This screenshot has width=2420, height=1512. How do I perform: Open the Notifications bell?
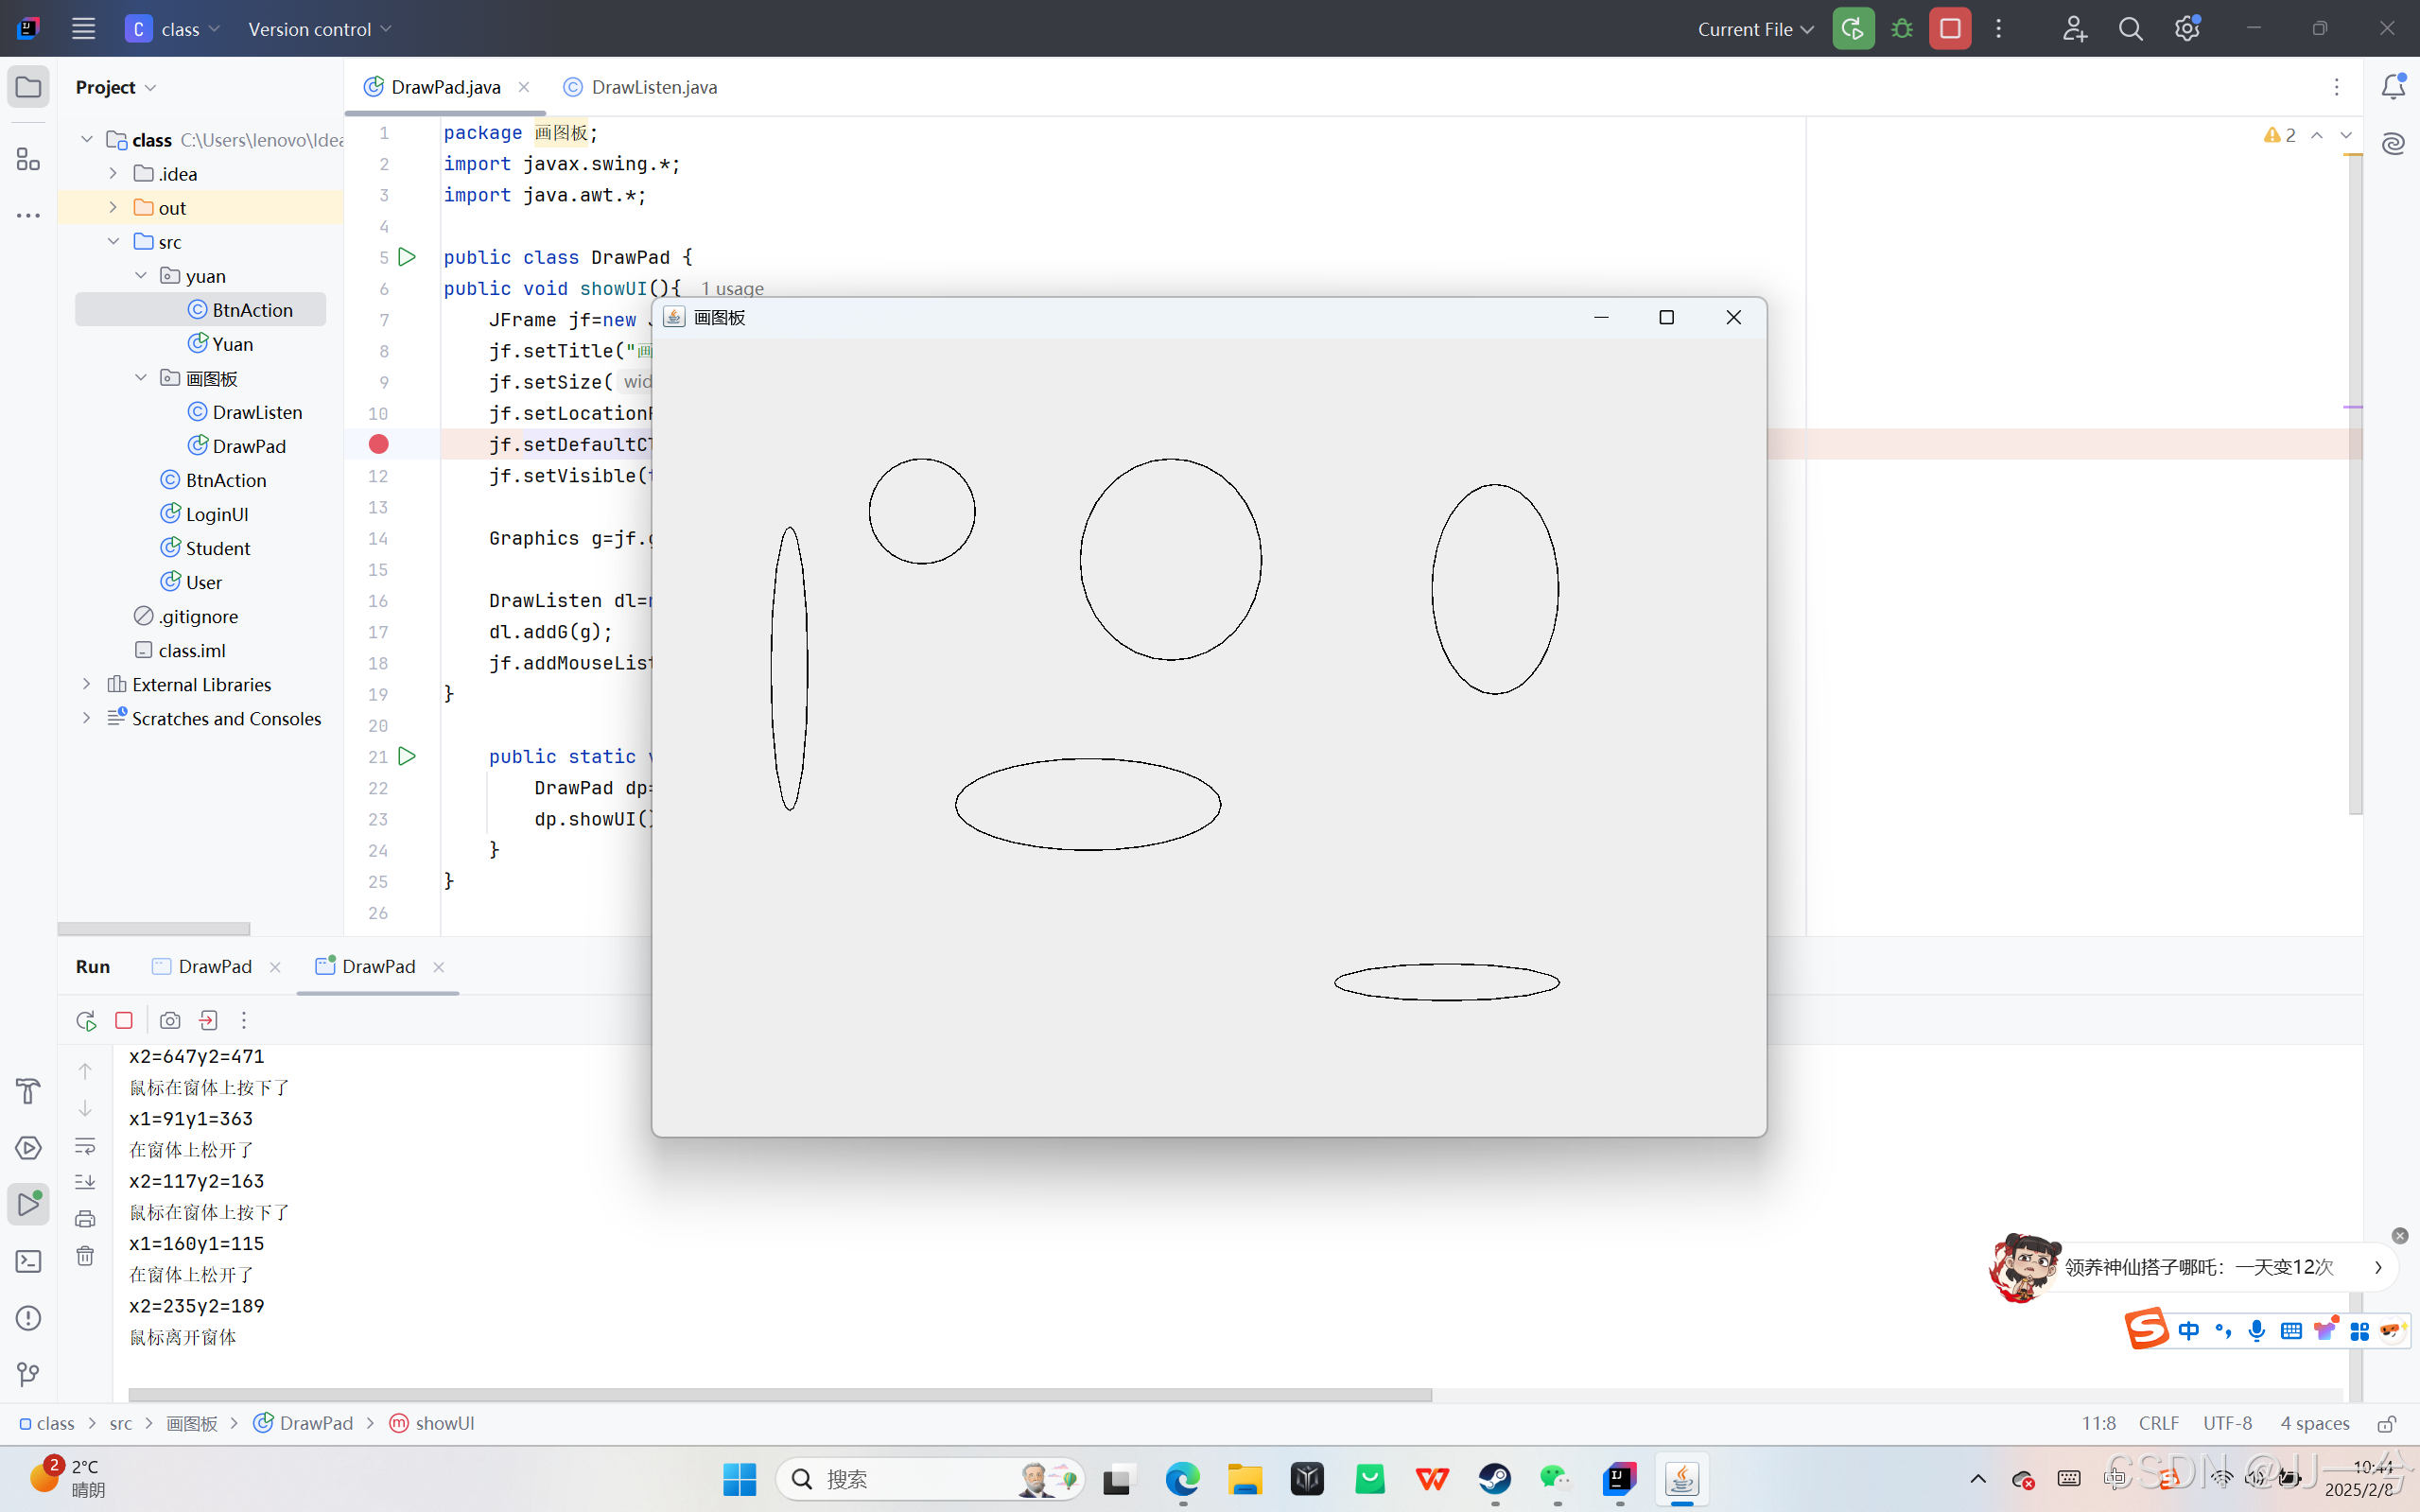pos(2393,87)
